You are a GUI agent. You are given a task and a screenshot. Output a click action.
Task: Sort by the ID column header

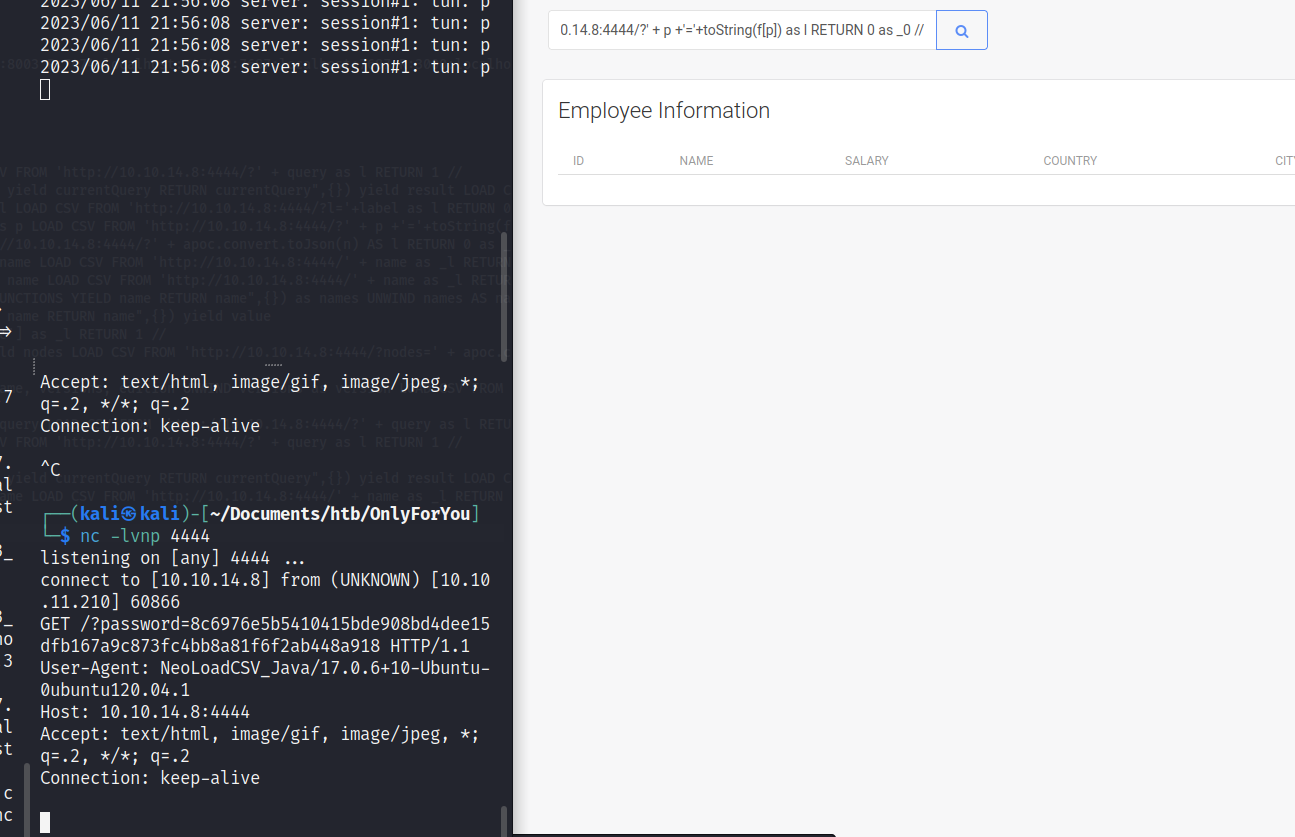point(578,161)
